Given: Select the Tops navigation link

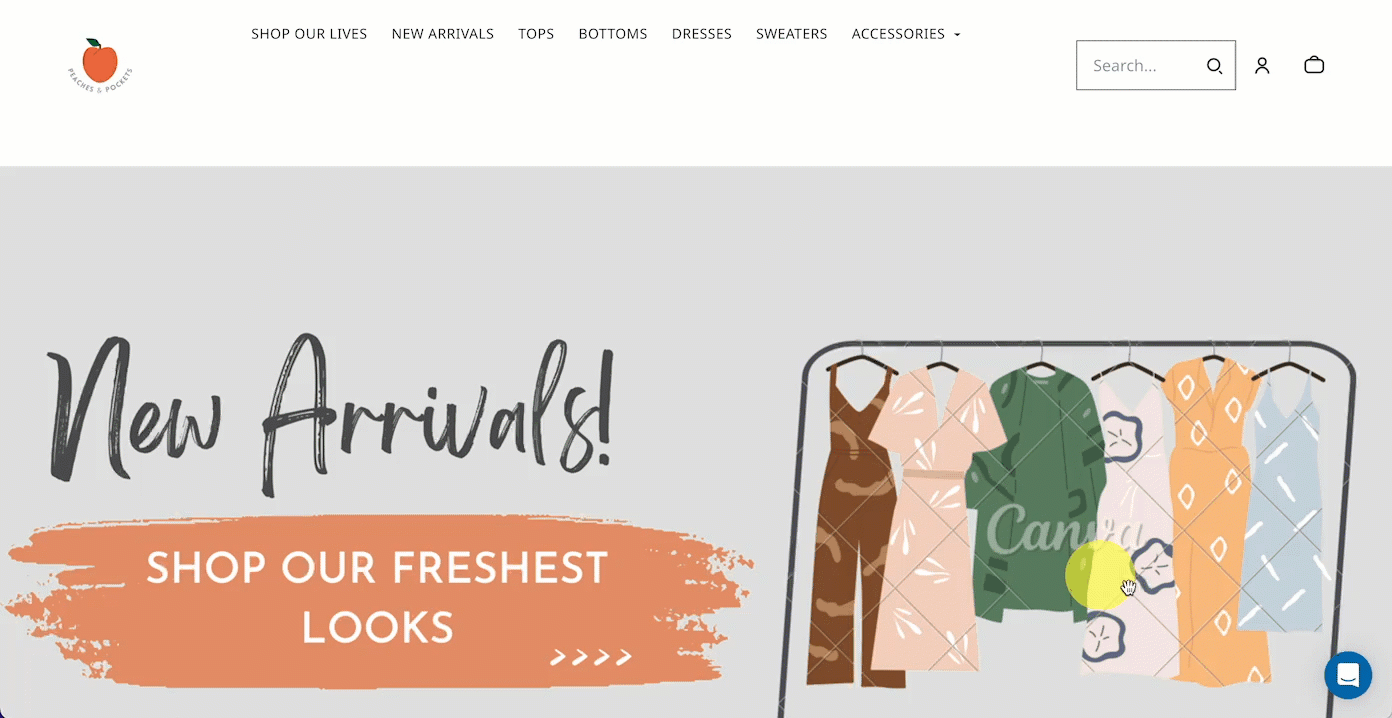Looking at the screenshot, I should [x=536, y=34].
